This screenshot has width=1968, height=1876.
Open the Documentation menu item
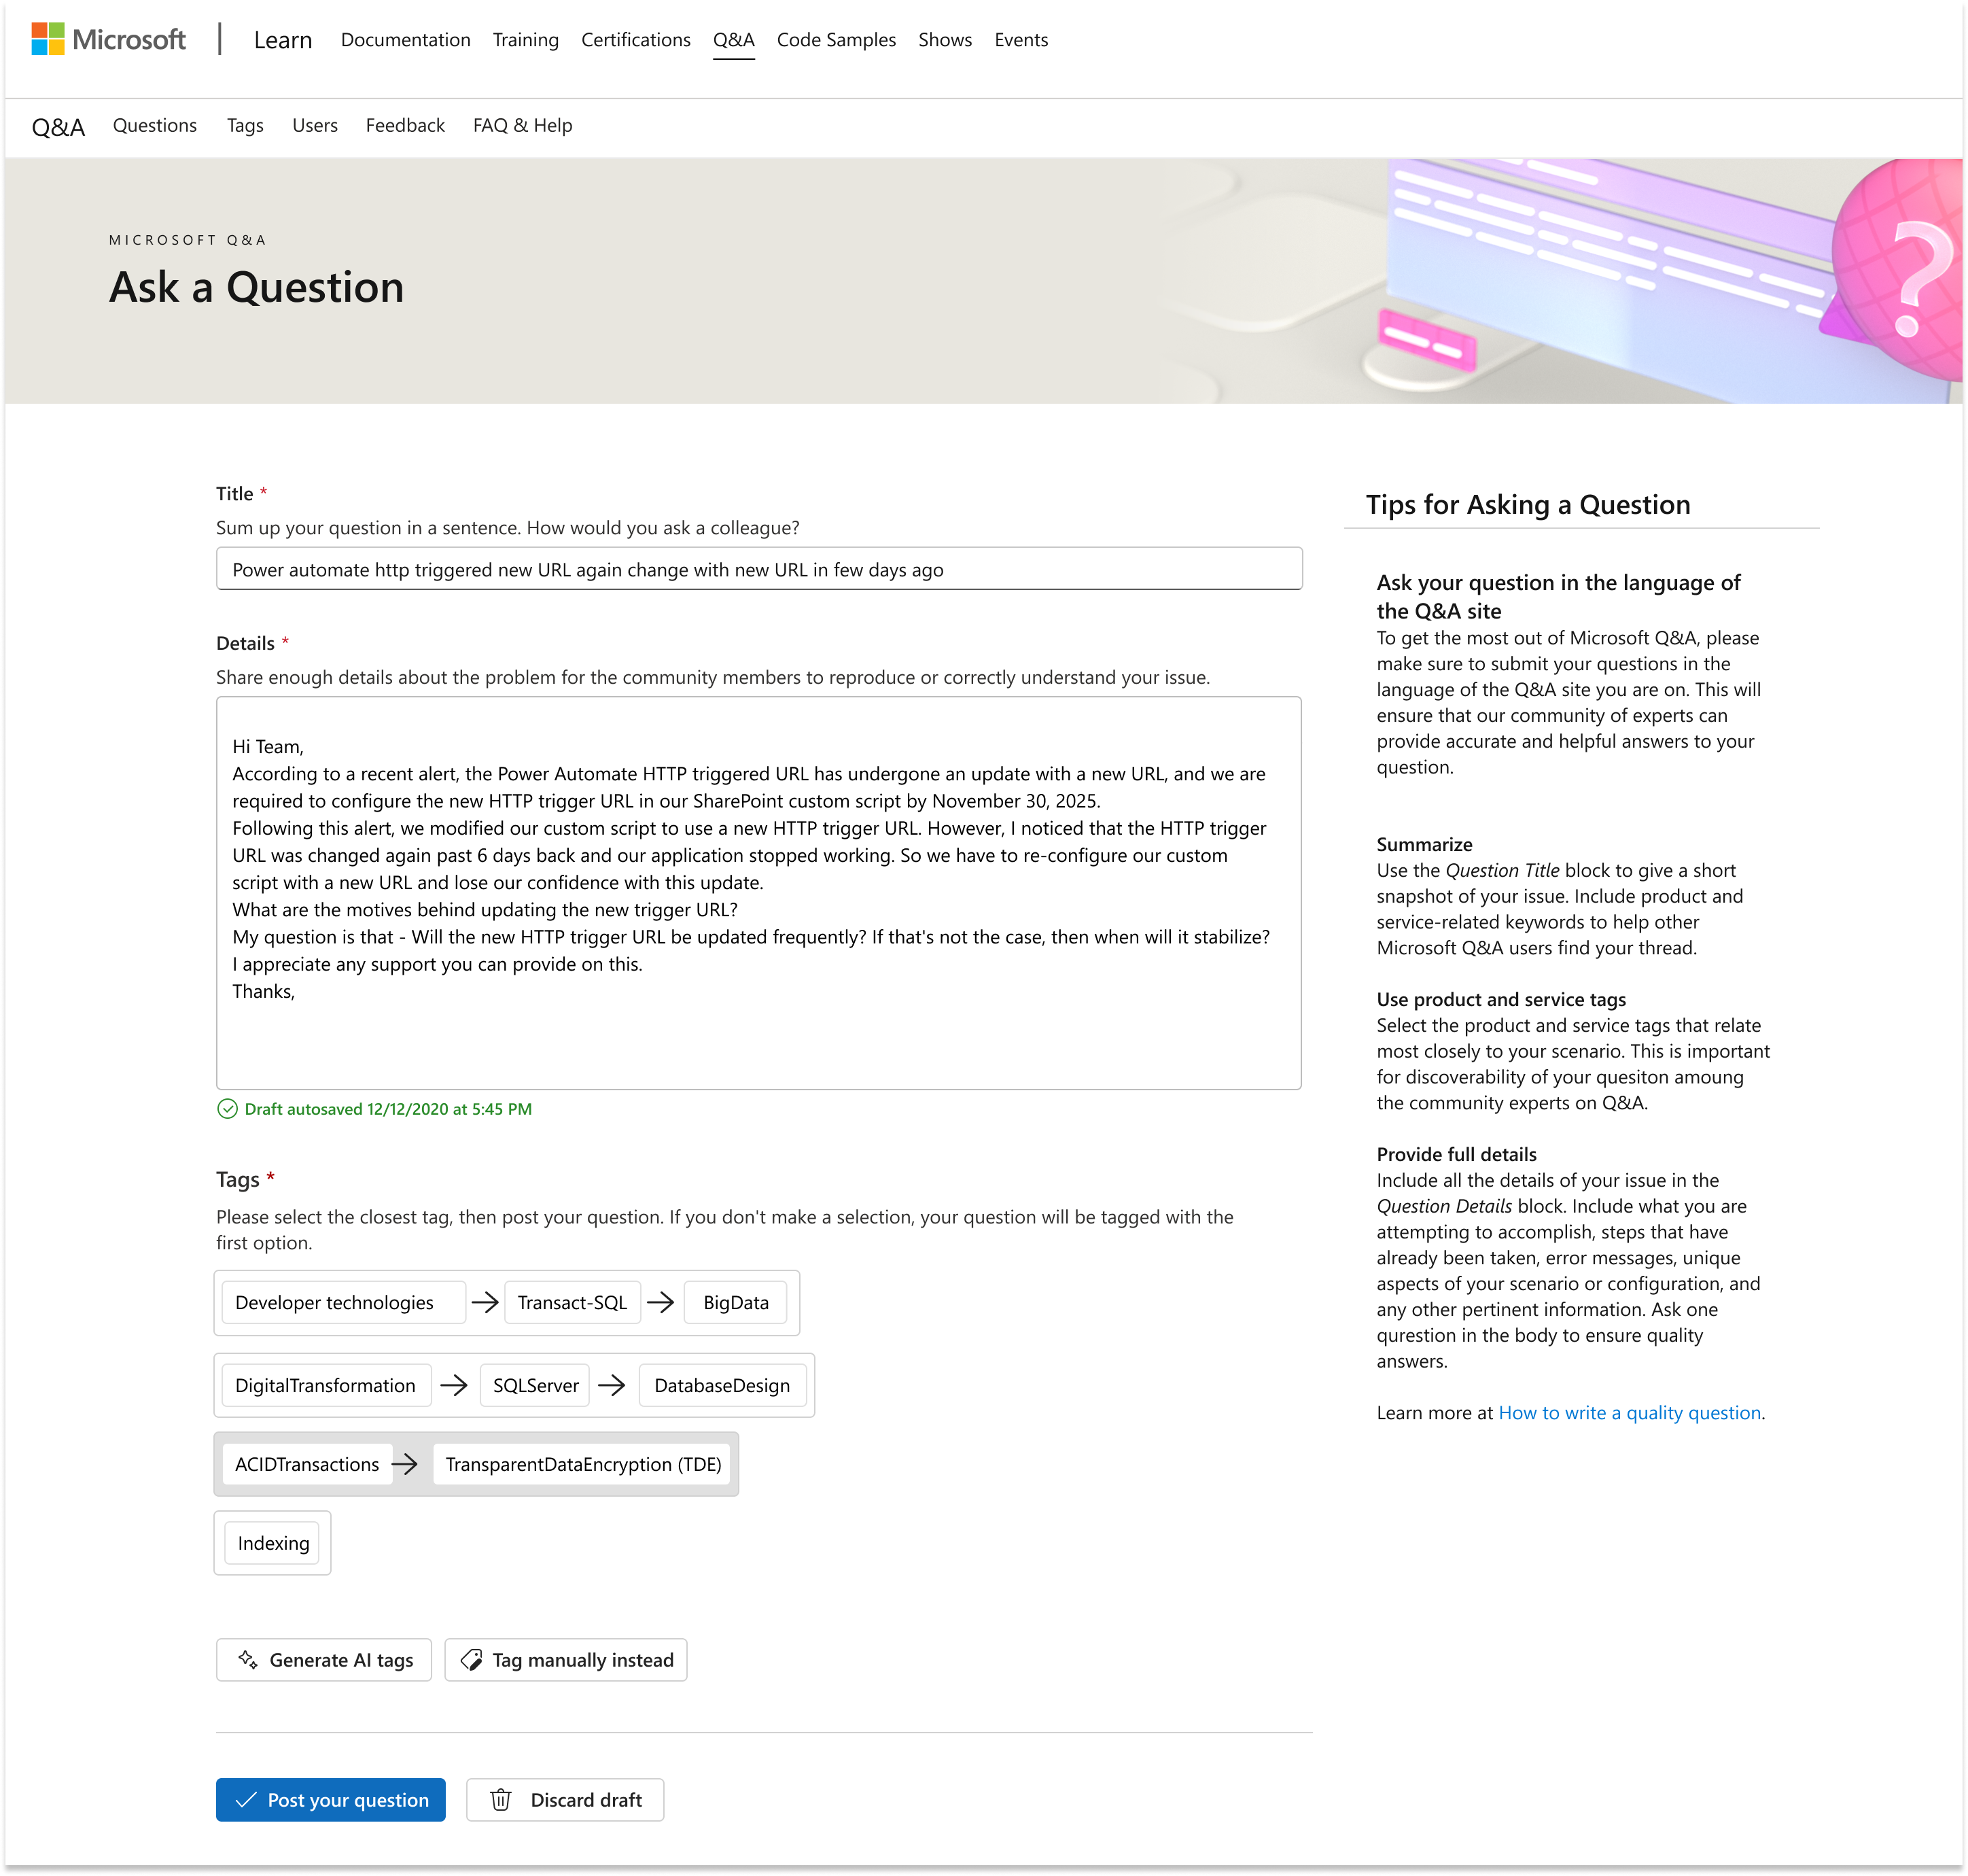pyautogui.click(x=405, y=40)
